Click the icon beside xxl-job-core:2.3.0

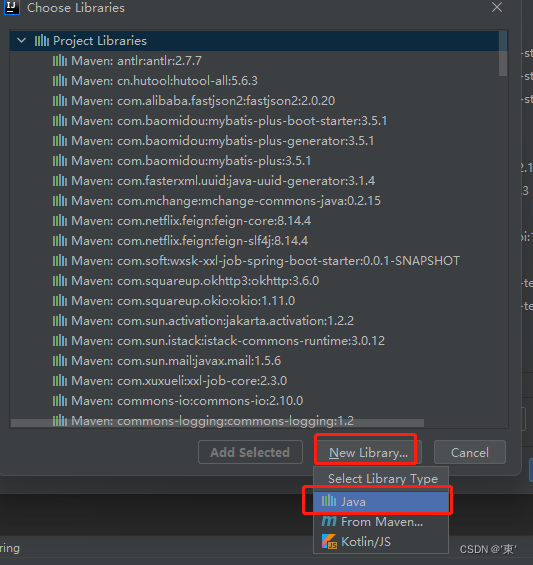(x=60, y=381)
